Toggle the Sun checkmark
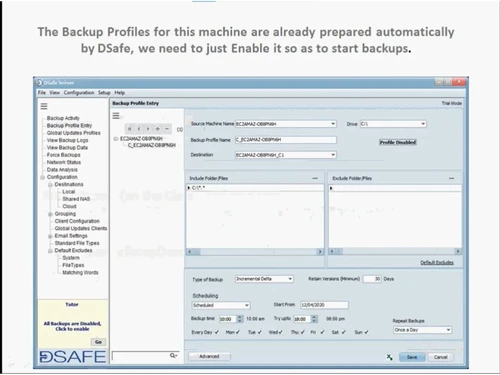500x375 pixels. (366, 332)
